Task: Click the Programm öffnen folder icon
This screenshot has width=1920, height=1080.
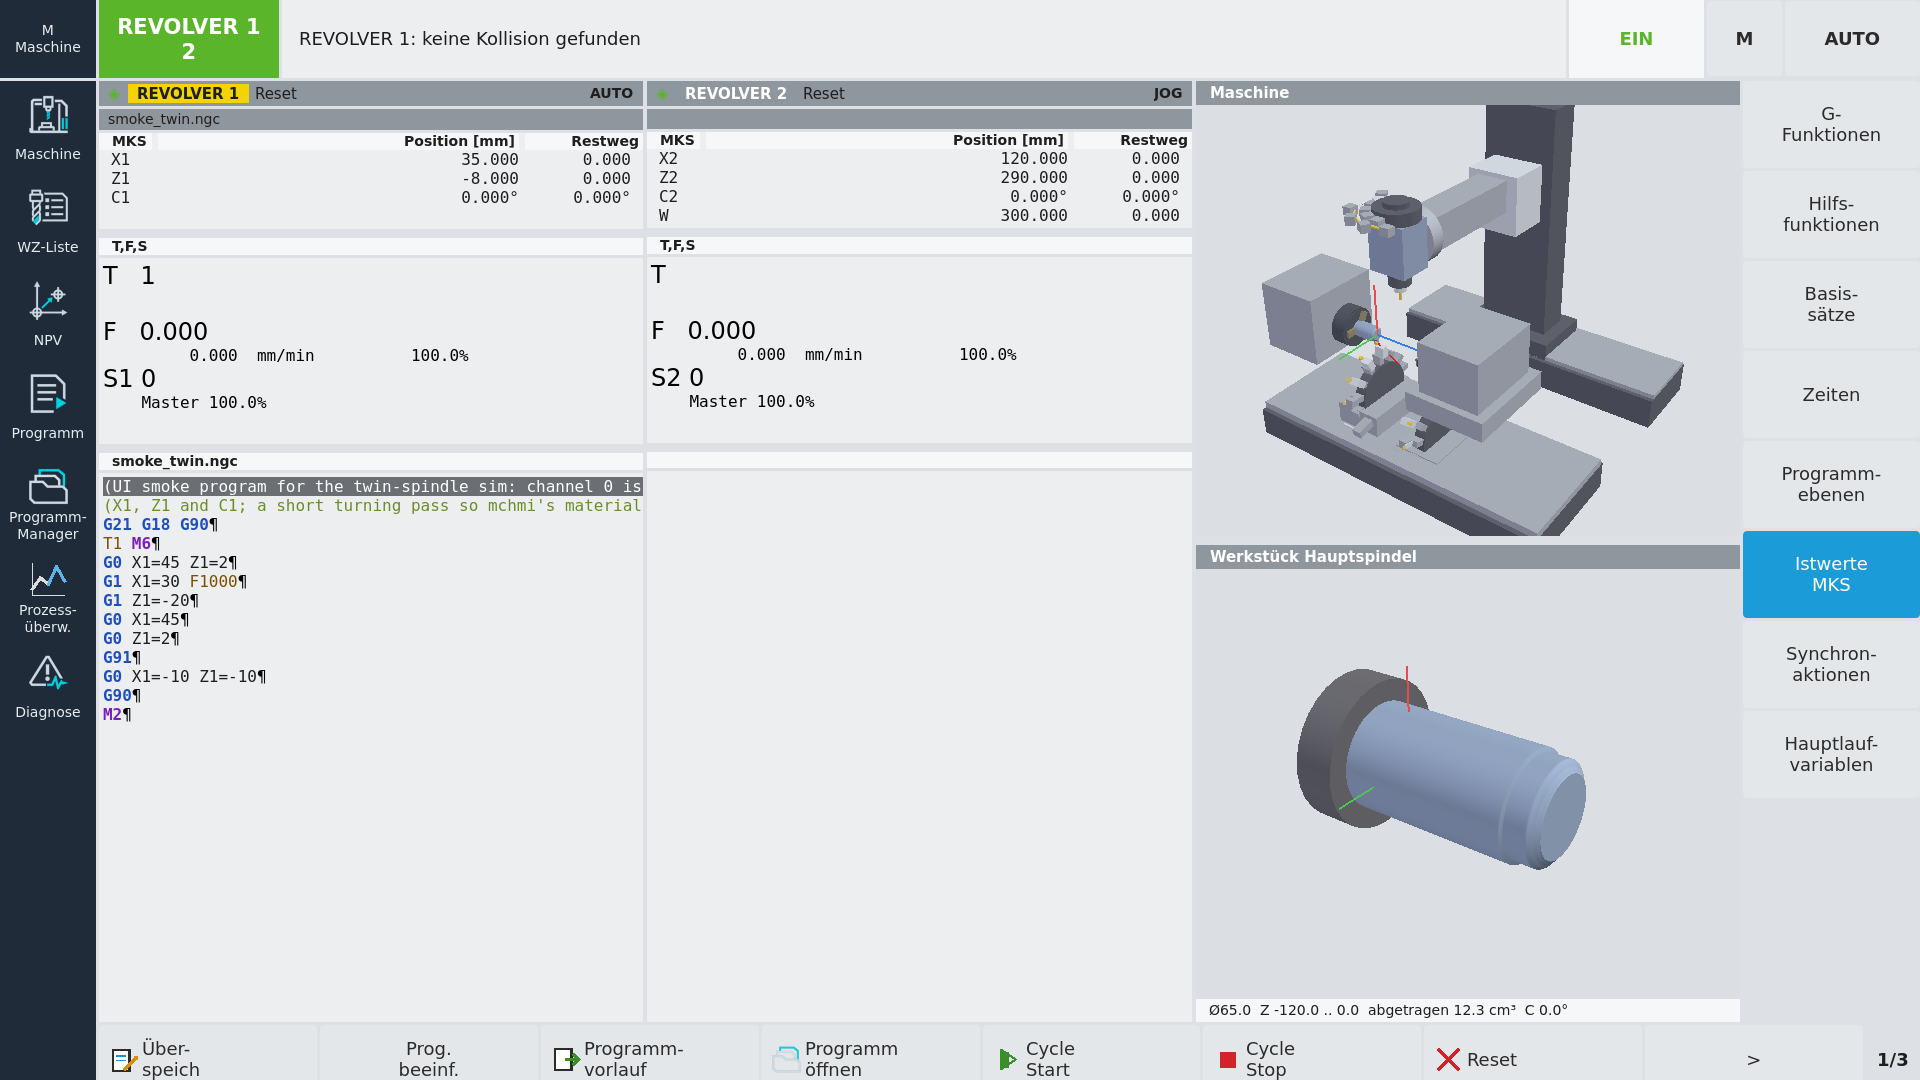Action: [x=787, y=1059]
